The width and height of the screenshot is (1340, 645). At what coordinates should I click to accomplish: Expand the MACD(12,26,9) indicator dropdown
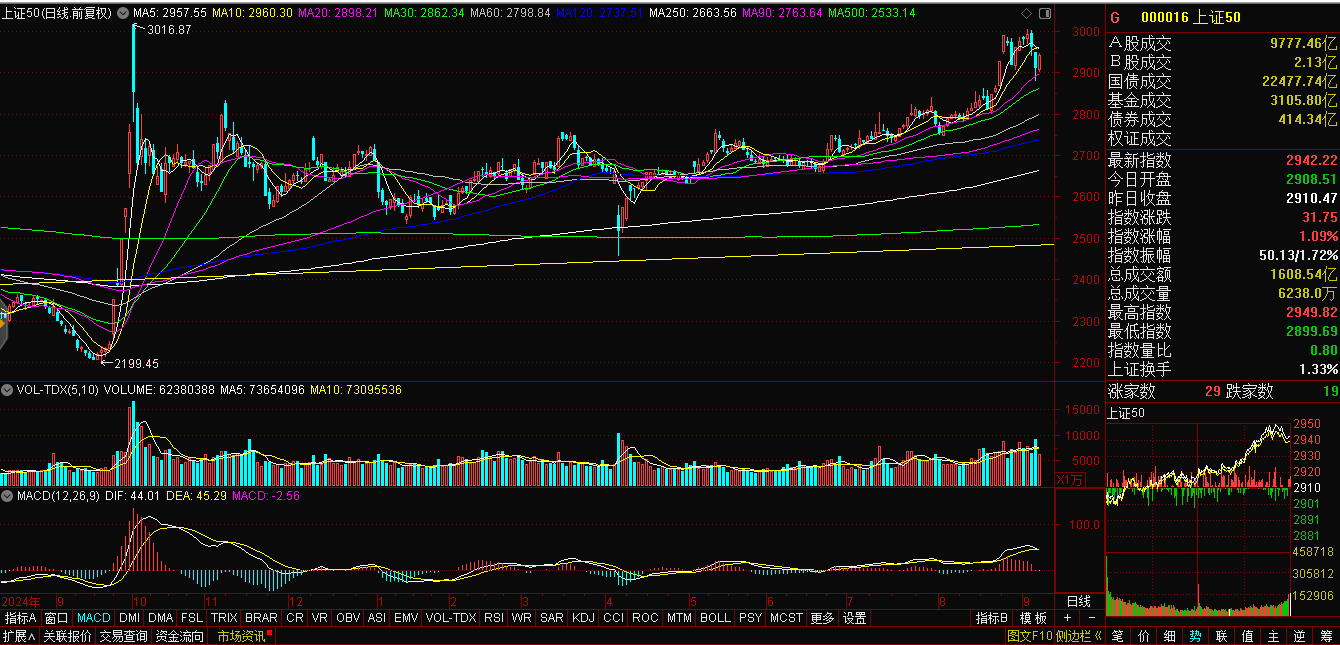coord(8,495)
